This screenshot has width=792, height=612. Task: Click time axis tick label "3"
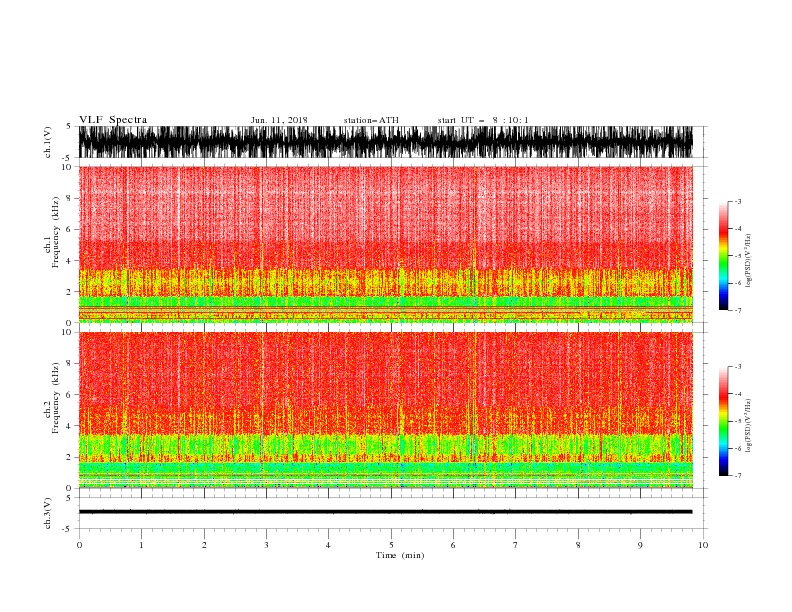coord(266,545)
